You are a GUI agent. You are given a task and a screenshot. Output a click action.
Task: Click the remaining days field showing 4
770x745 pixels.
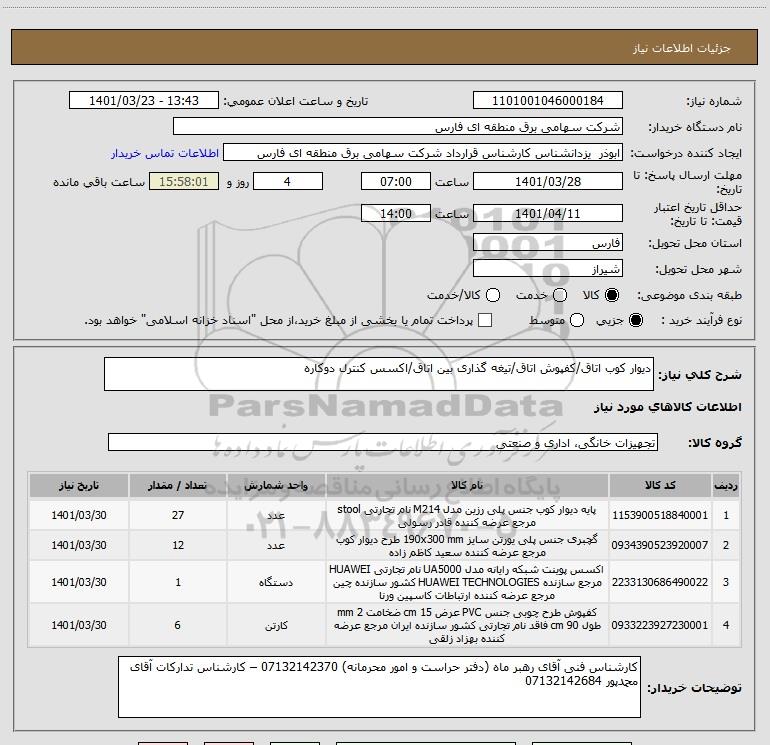[x=288, y=182]
